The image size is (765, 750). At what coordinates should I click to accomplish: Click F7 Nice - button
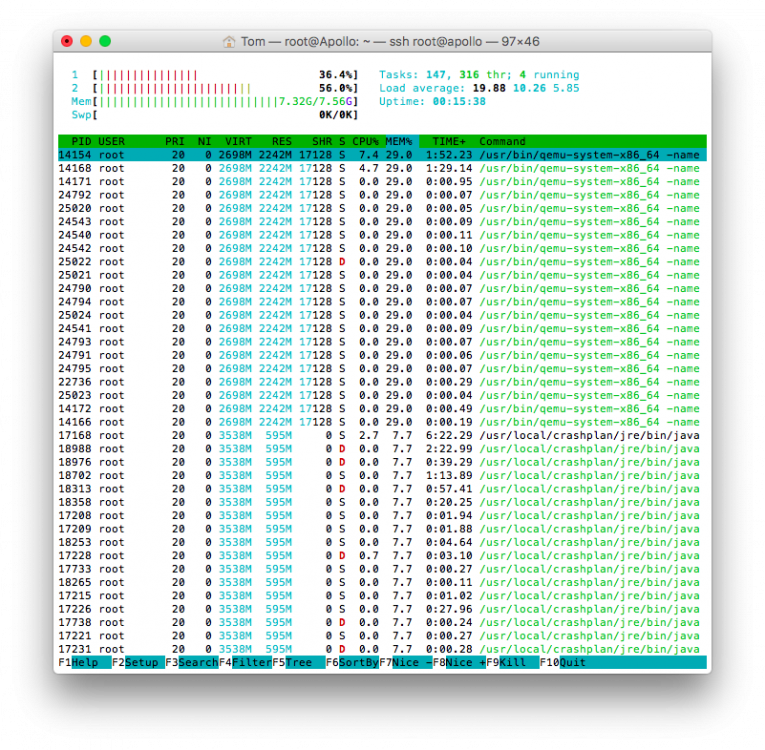tap(405, 662)
